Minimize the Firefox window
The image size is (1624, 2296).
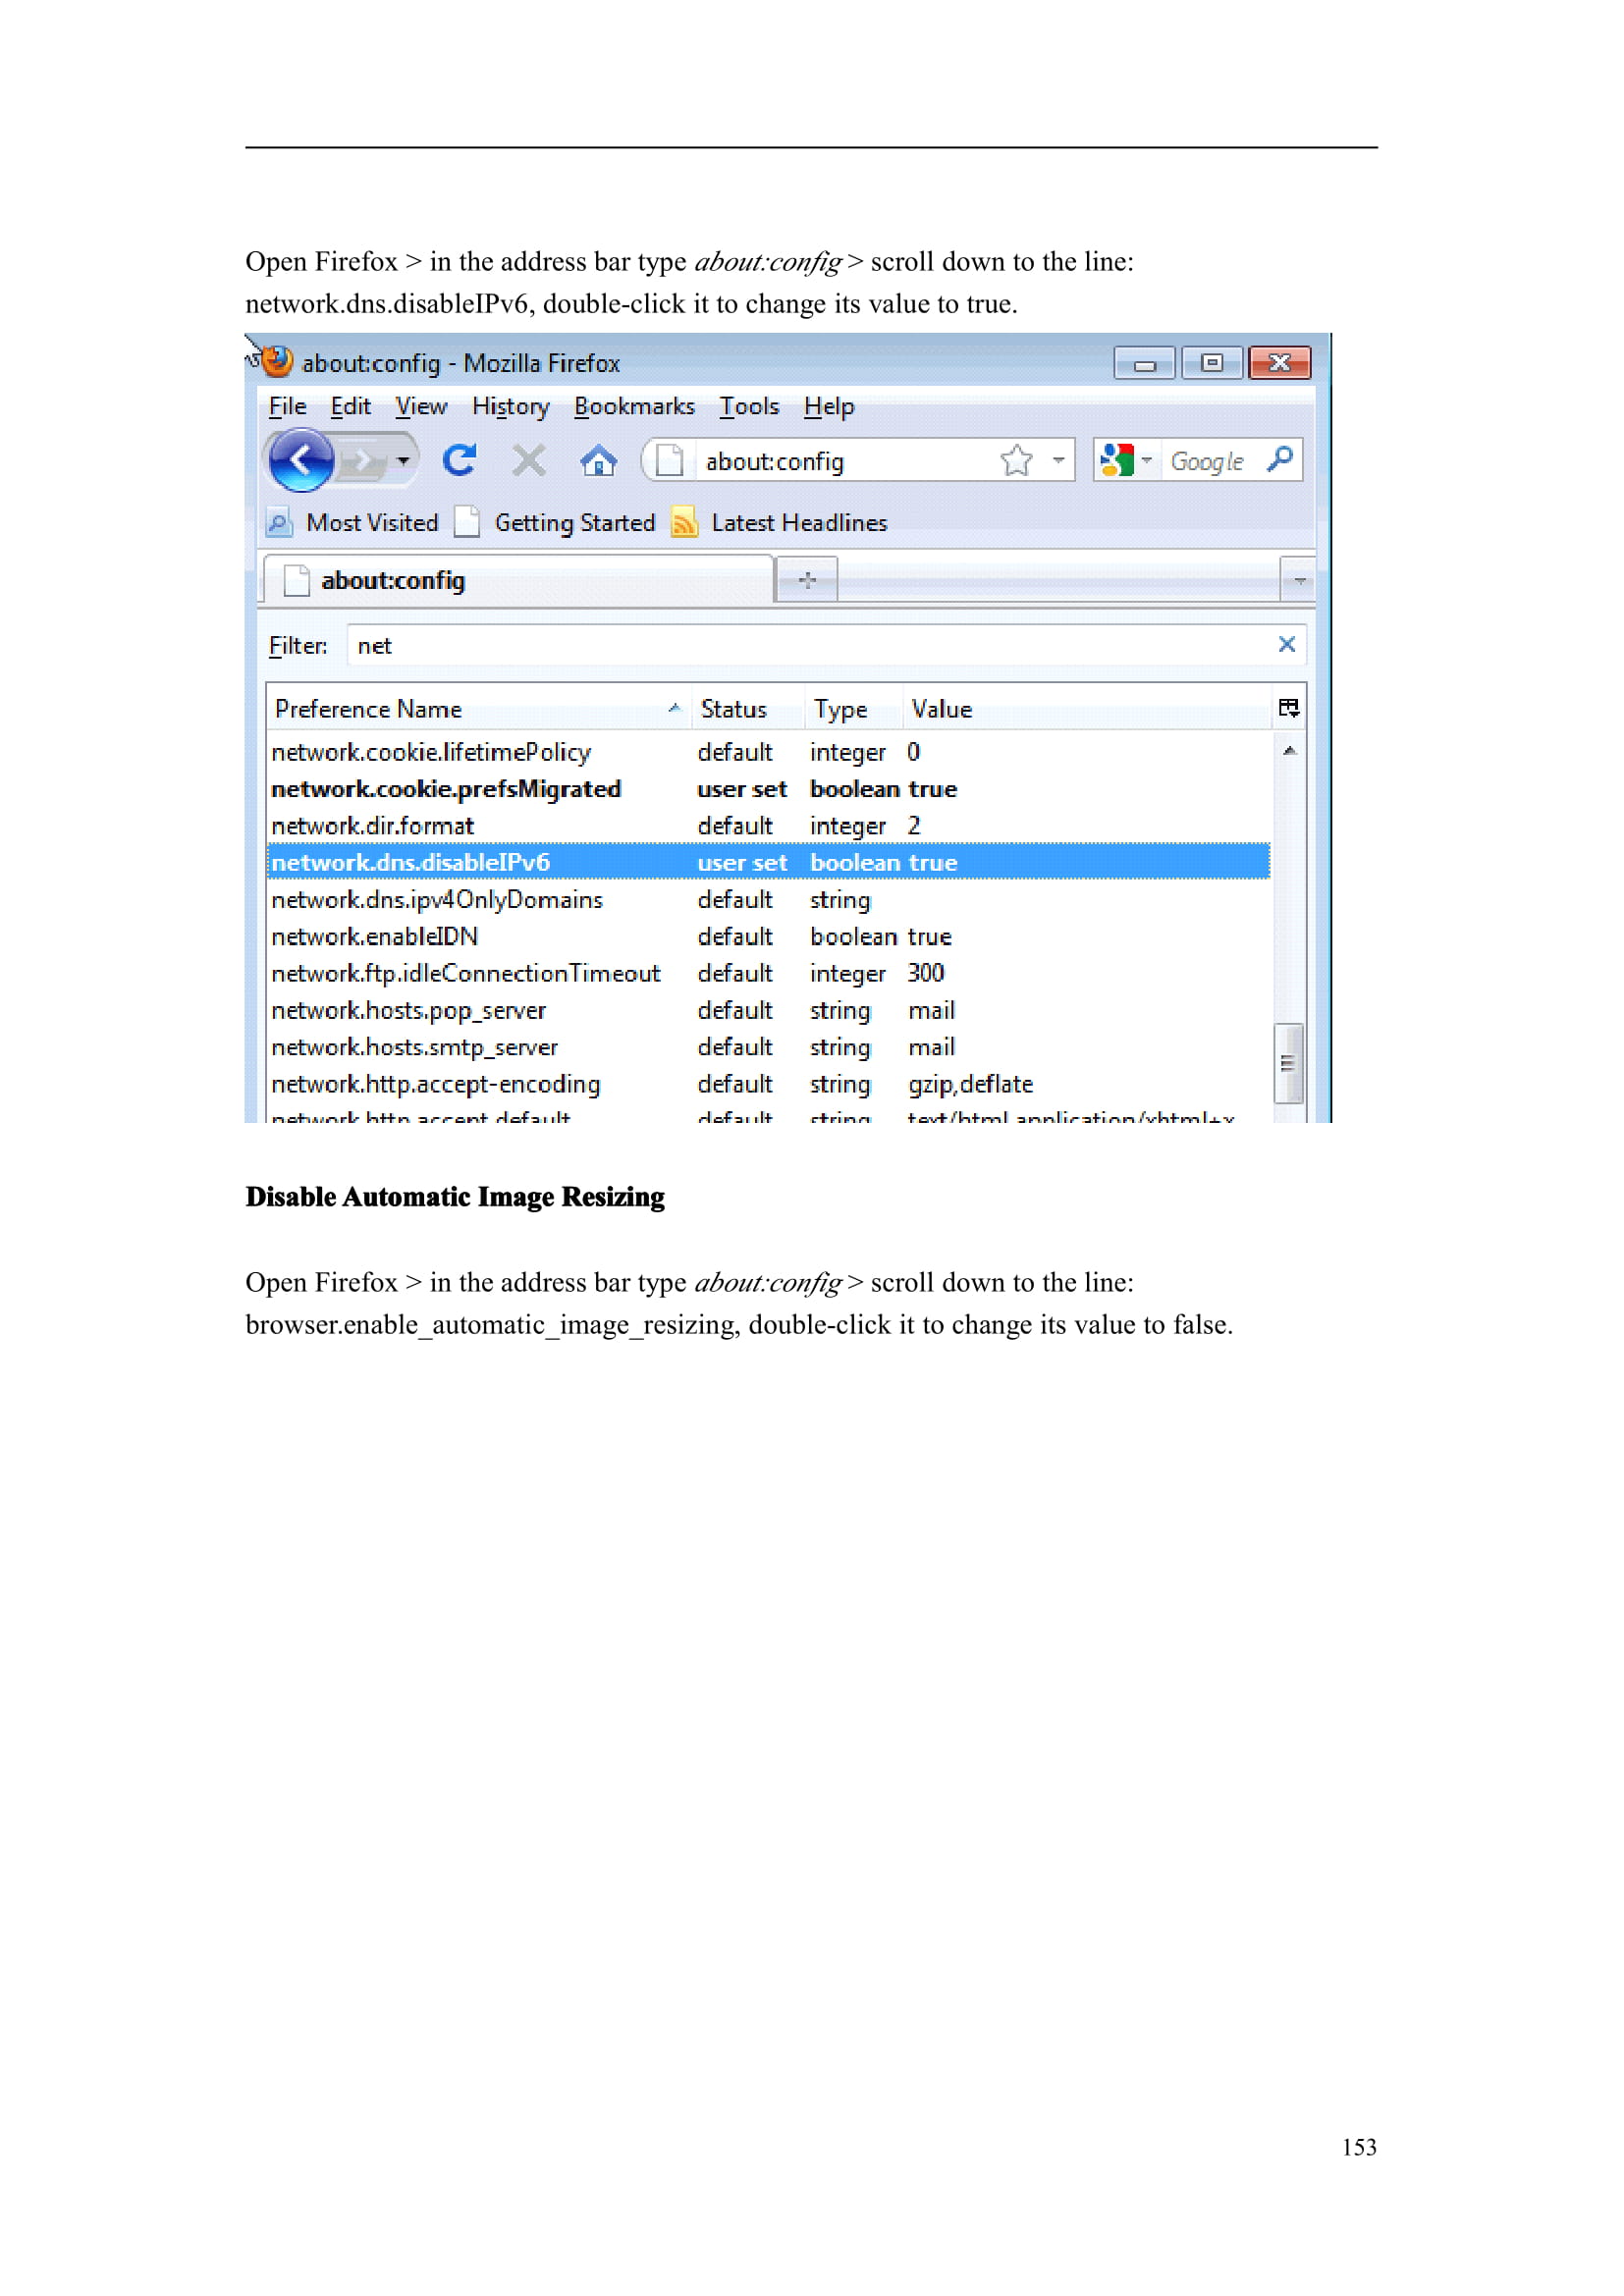tap(1144, 363)
